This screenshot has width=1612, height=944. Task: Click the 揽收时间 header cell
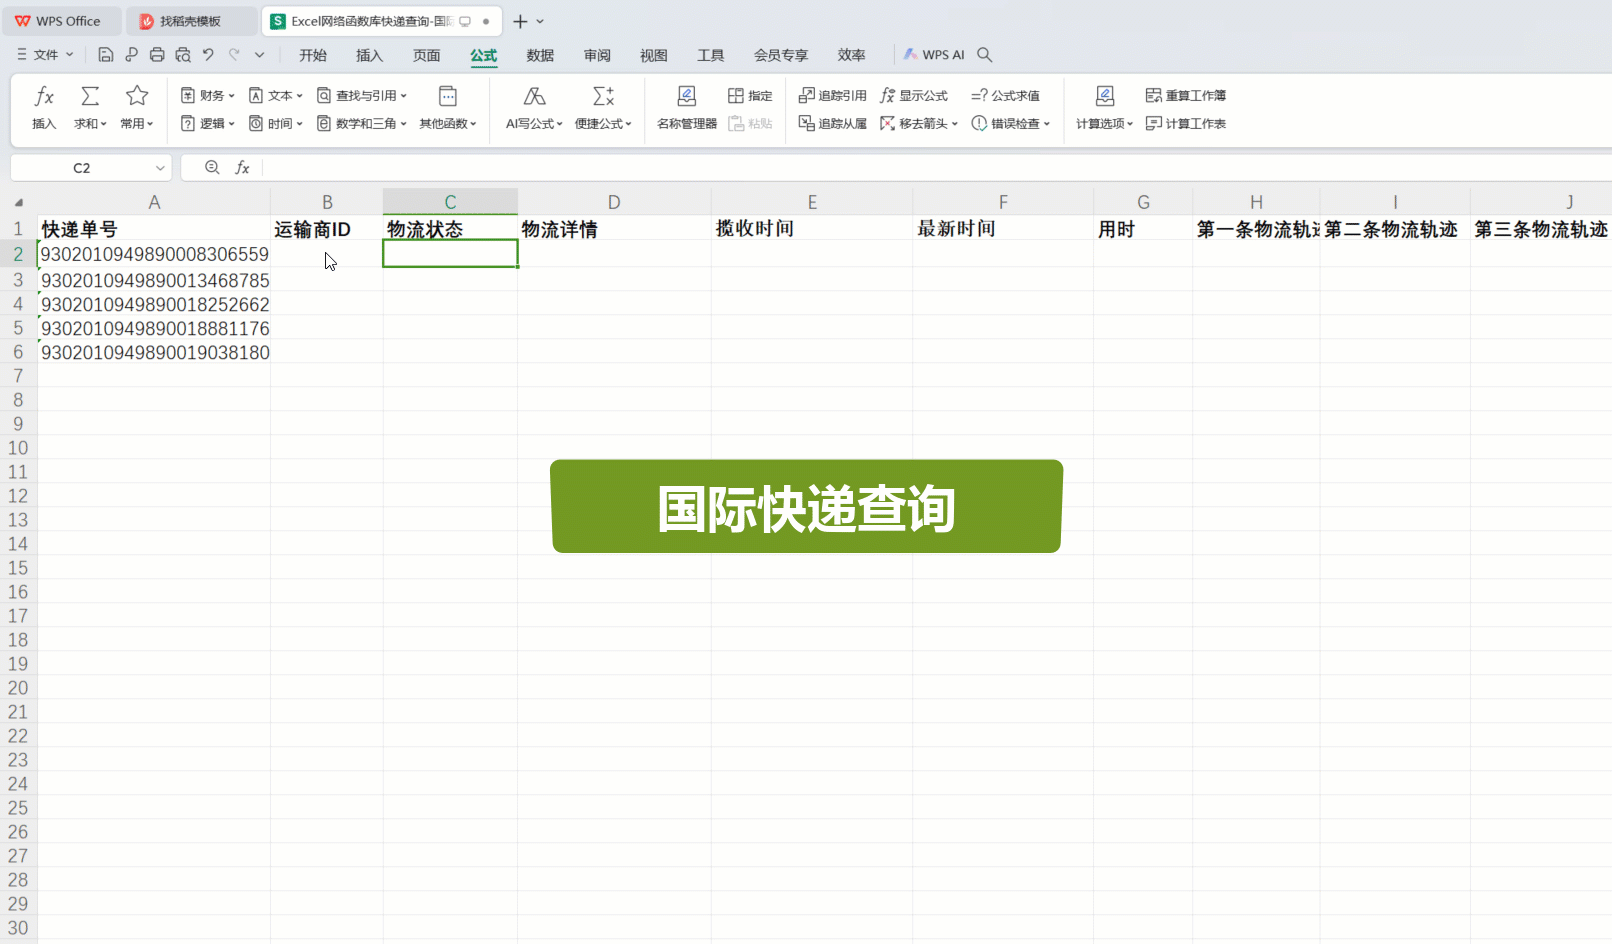(x=811, y=229)
